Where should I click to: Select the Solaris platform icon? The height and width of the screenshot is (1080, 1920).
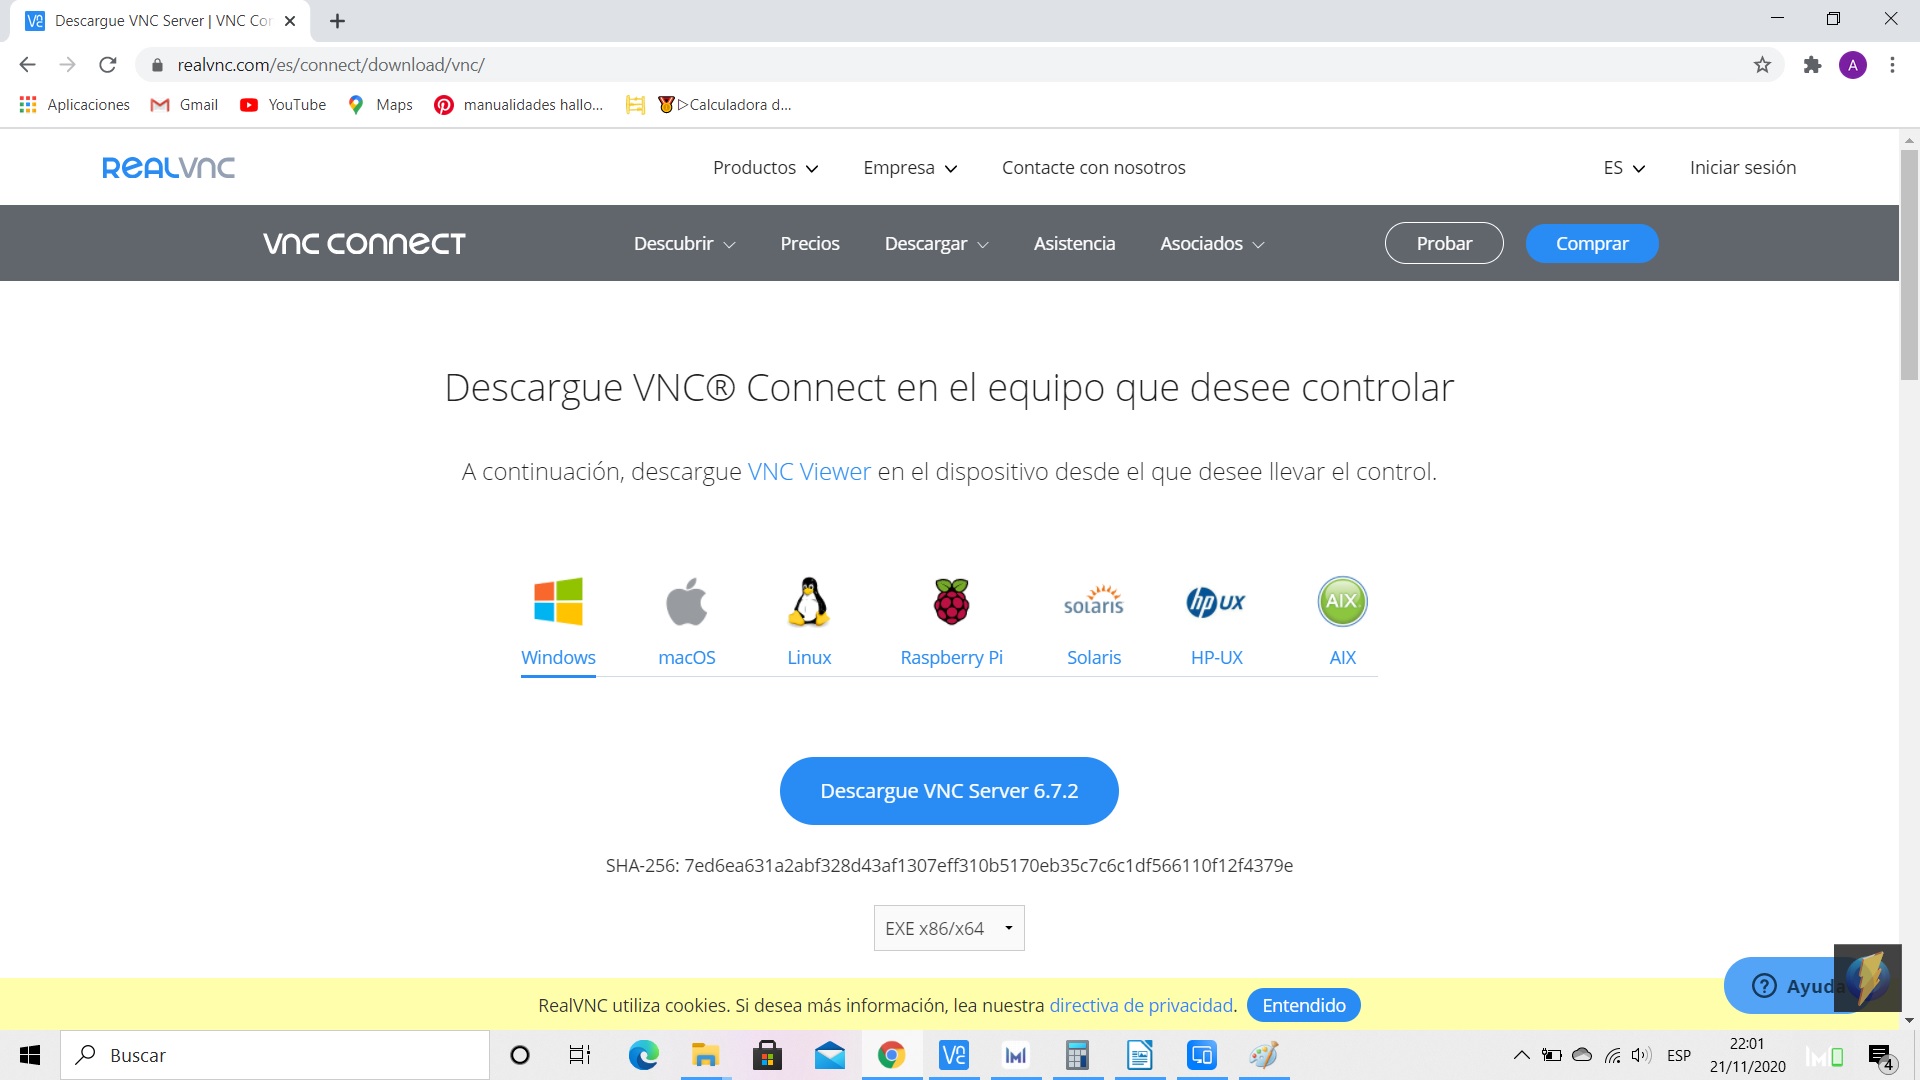tap(1094, 601)
